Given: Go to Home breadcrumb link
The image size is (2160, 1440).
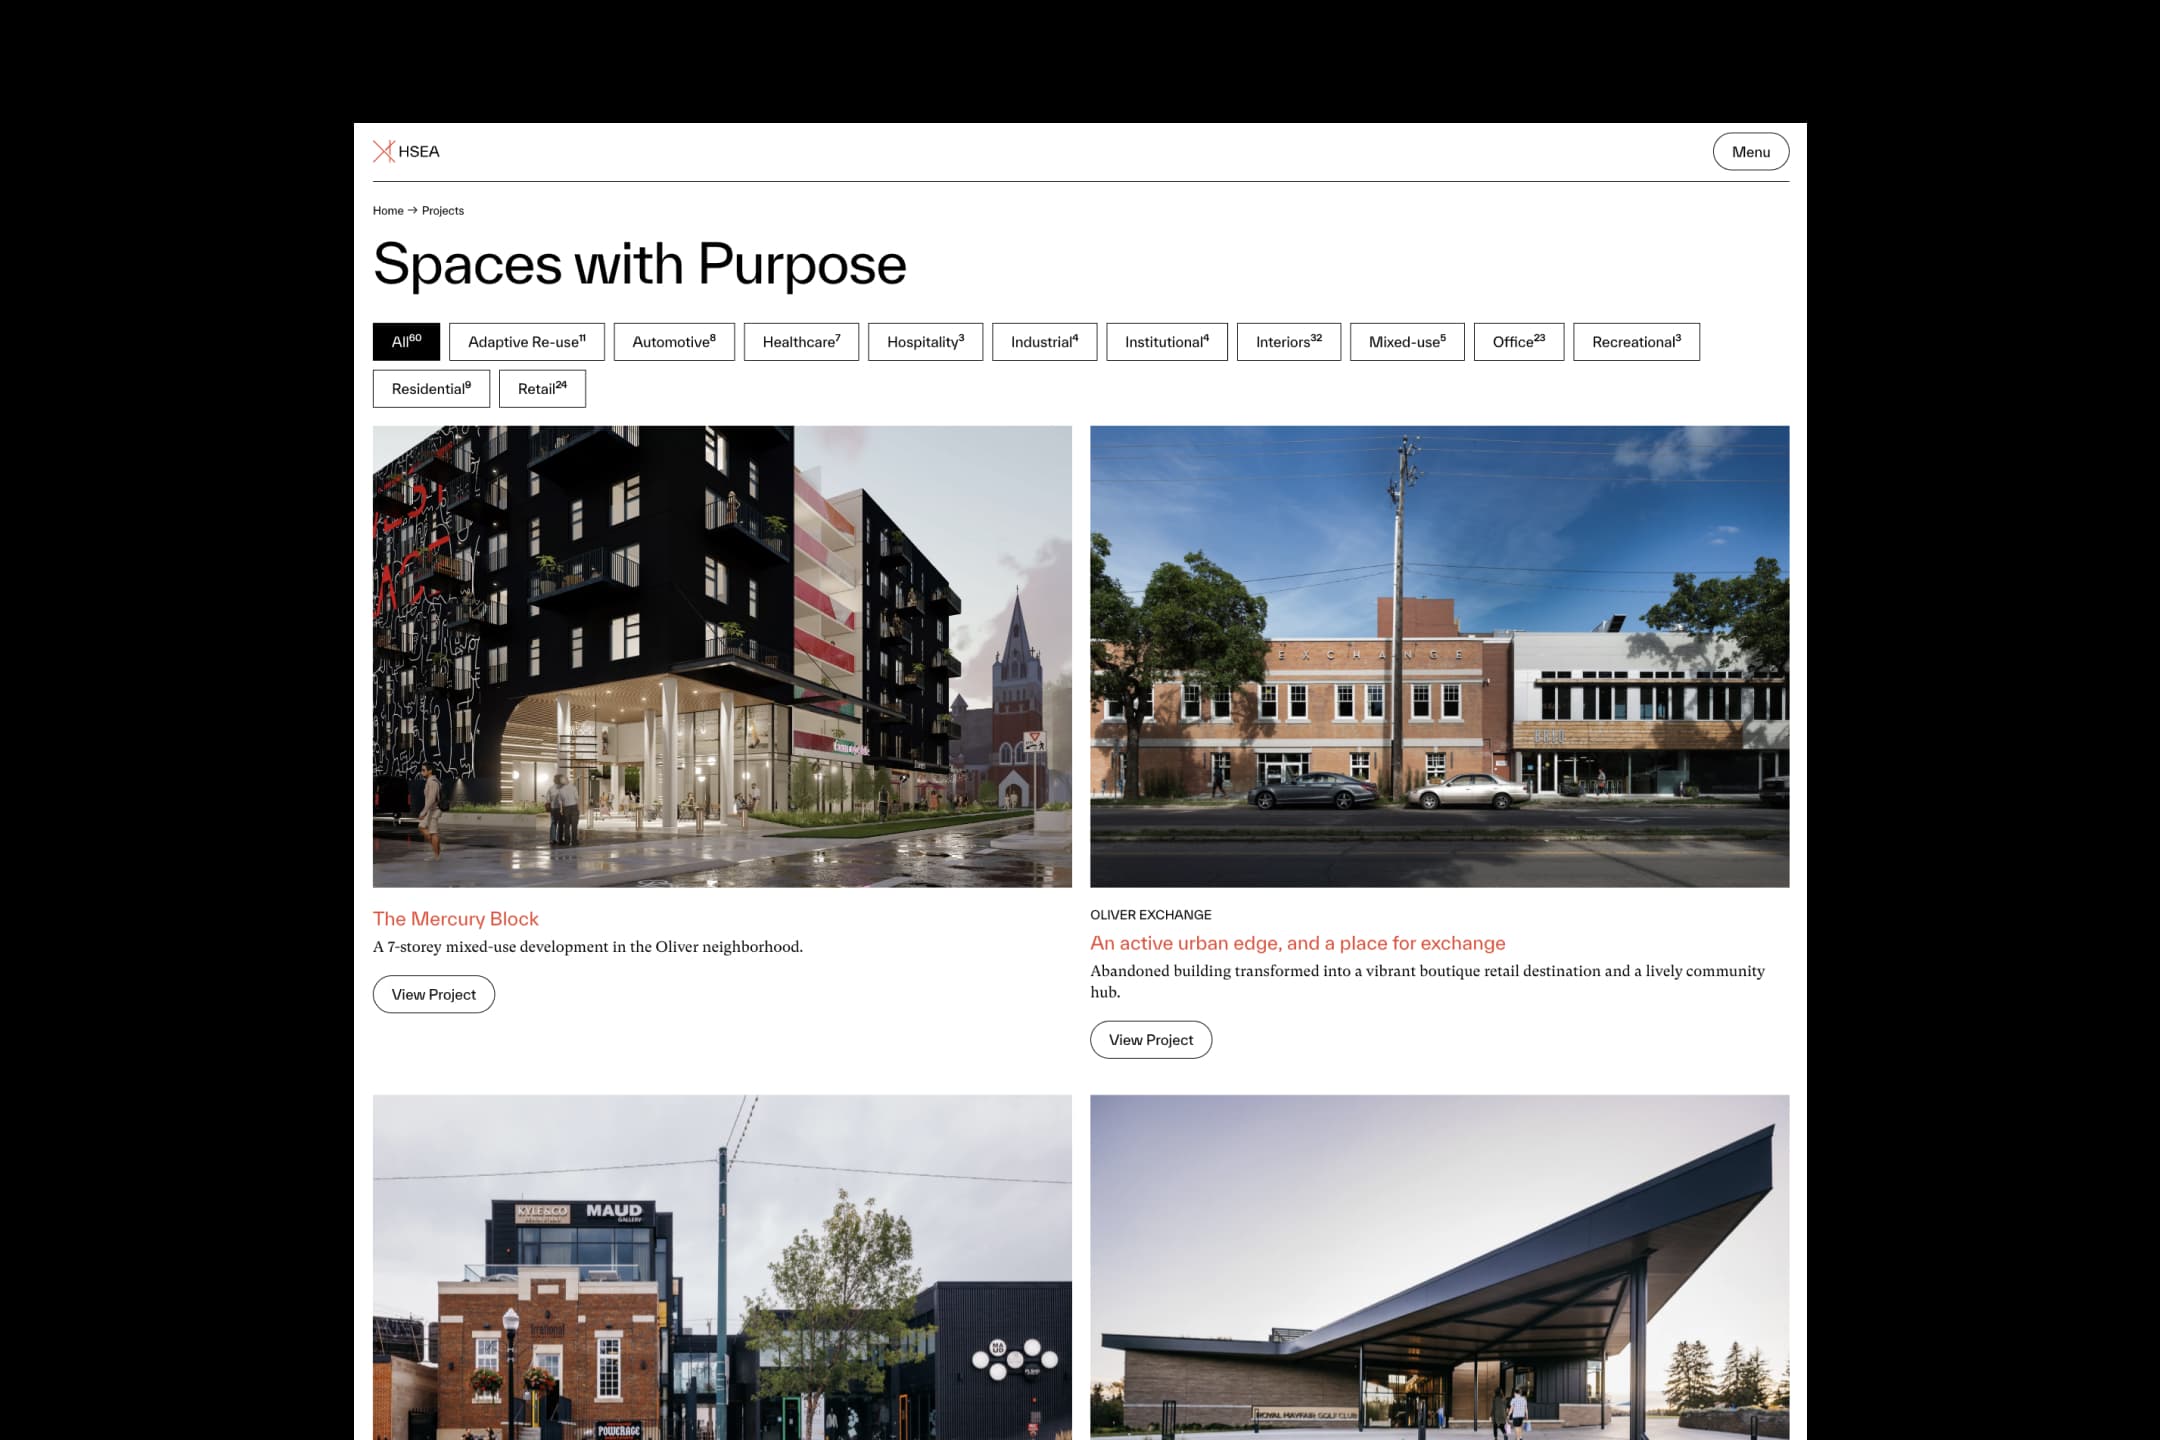Looking at the screenshot, I should [388, 211].
